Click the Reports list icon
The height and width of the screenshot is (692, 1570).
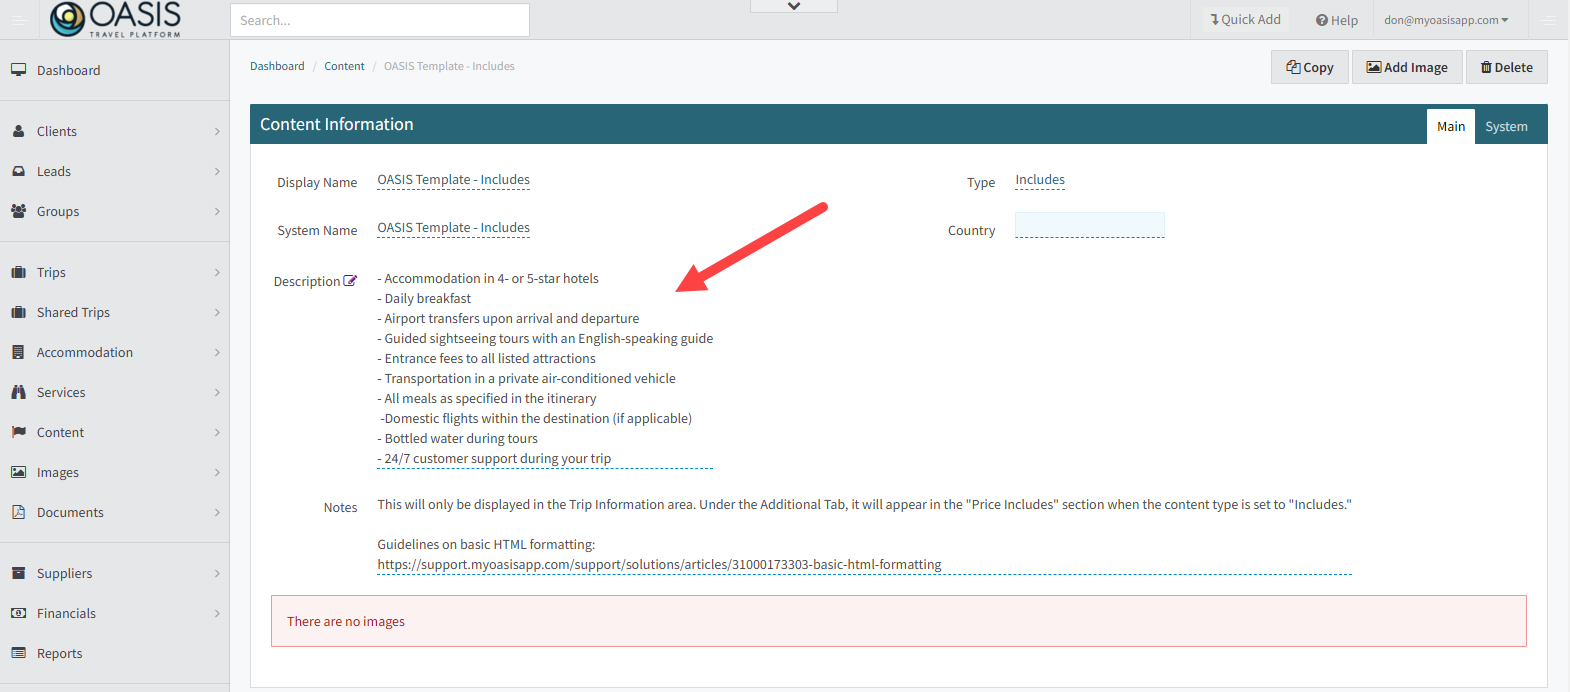click(18, 653)
